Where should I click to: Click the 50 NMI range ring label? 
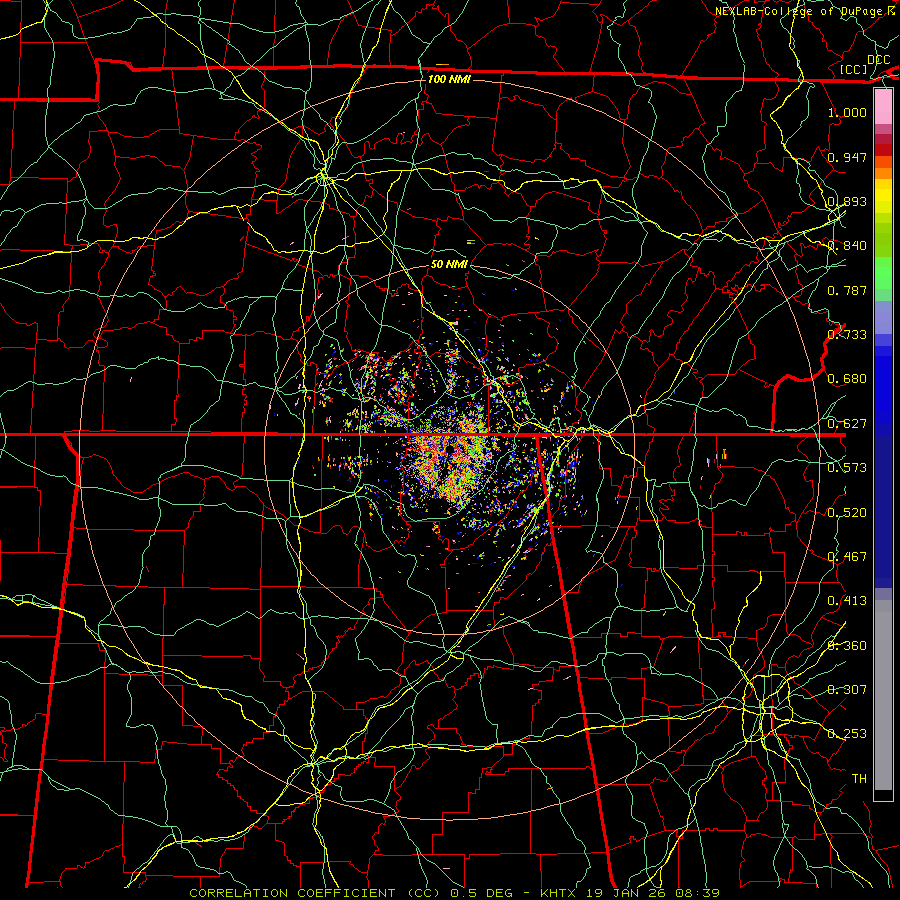(449, 264)
